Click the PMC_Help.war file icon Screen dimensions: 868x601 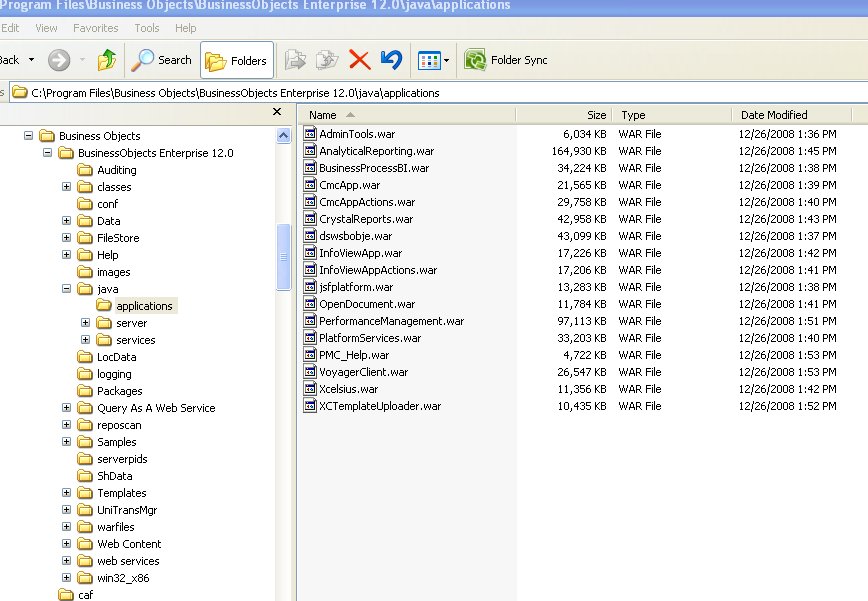click(x=310, y=354)
